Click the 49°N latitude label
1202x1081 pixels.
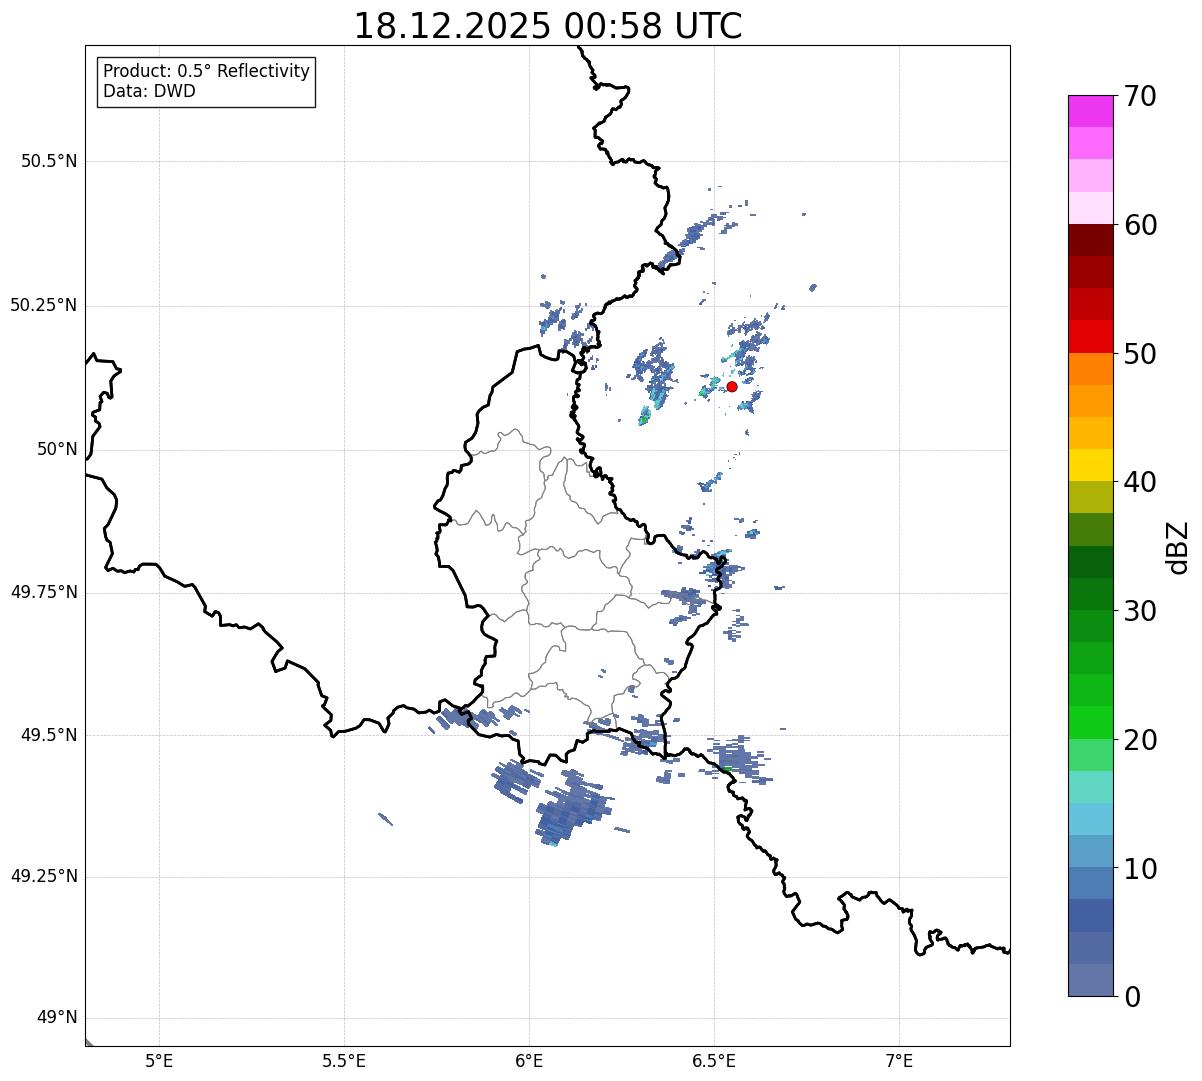(x=57, y=1018)
